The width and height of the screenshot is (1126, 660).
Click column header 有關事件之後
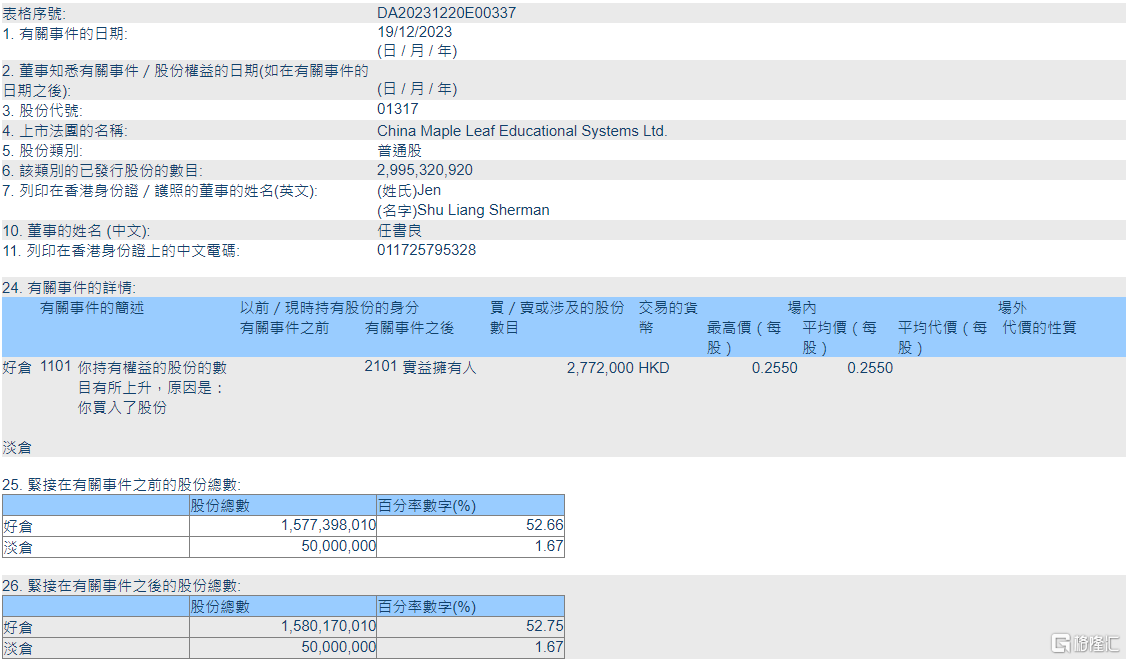point(409,328)
